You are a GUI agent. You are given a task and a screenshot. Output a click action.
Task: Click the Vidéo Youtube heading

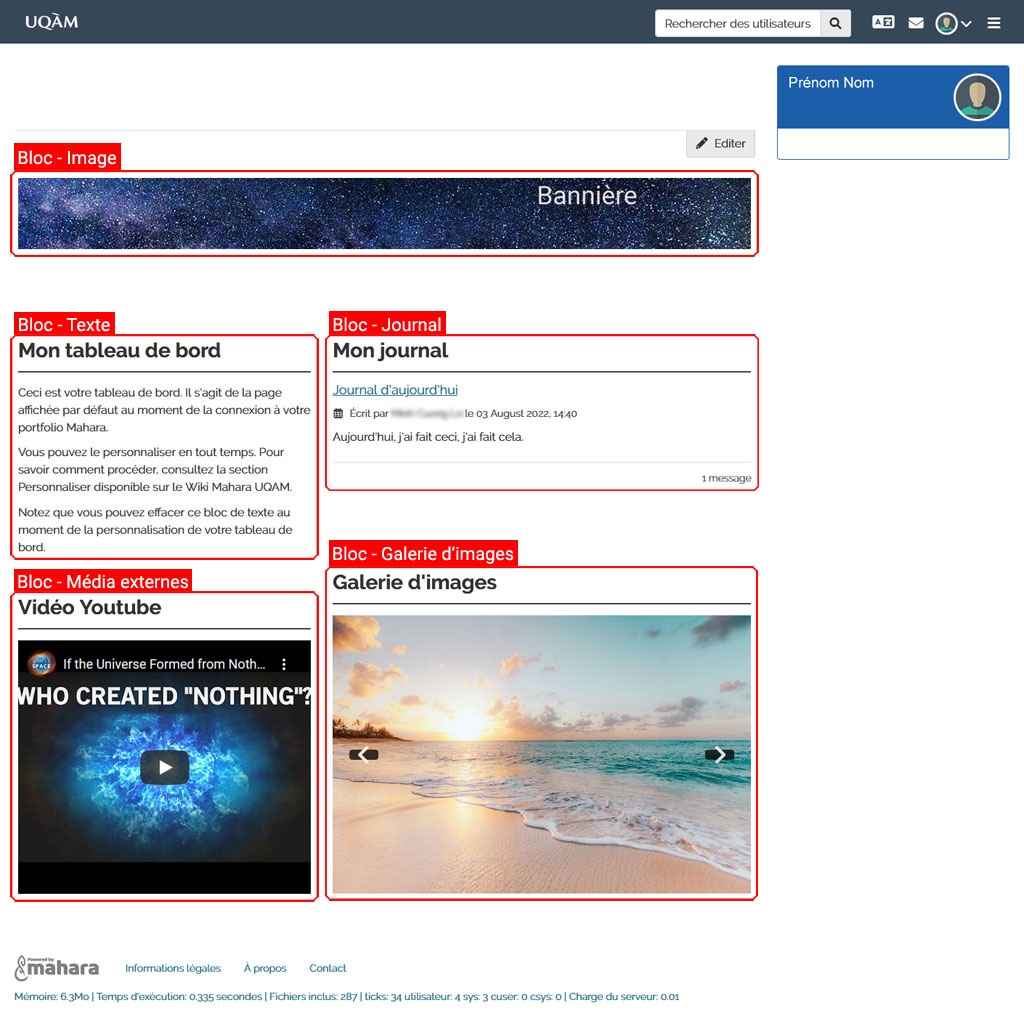pyautogui.click(x=89, y=607)
